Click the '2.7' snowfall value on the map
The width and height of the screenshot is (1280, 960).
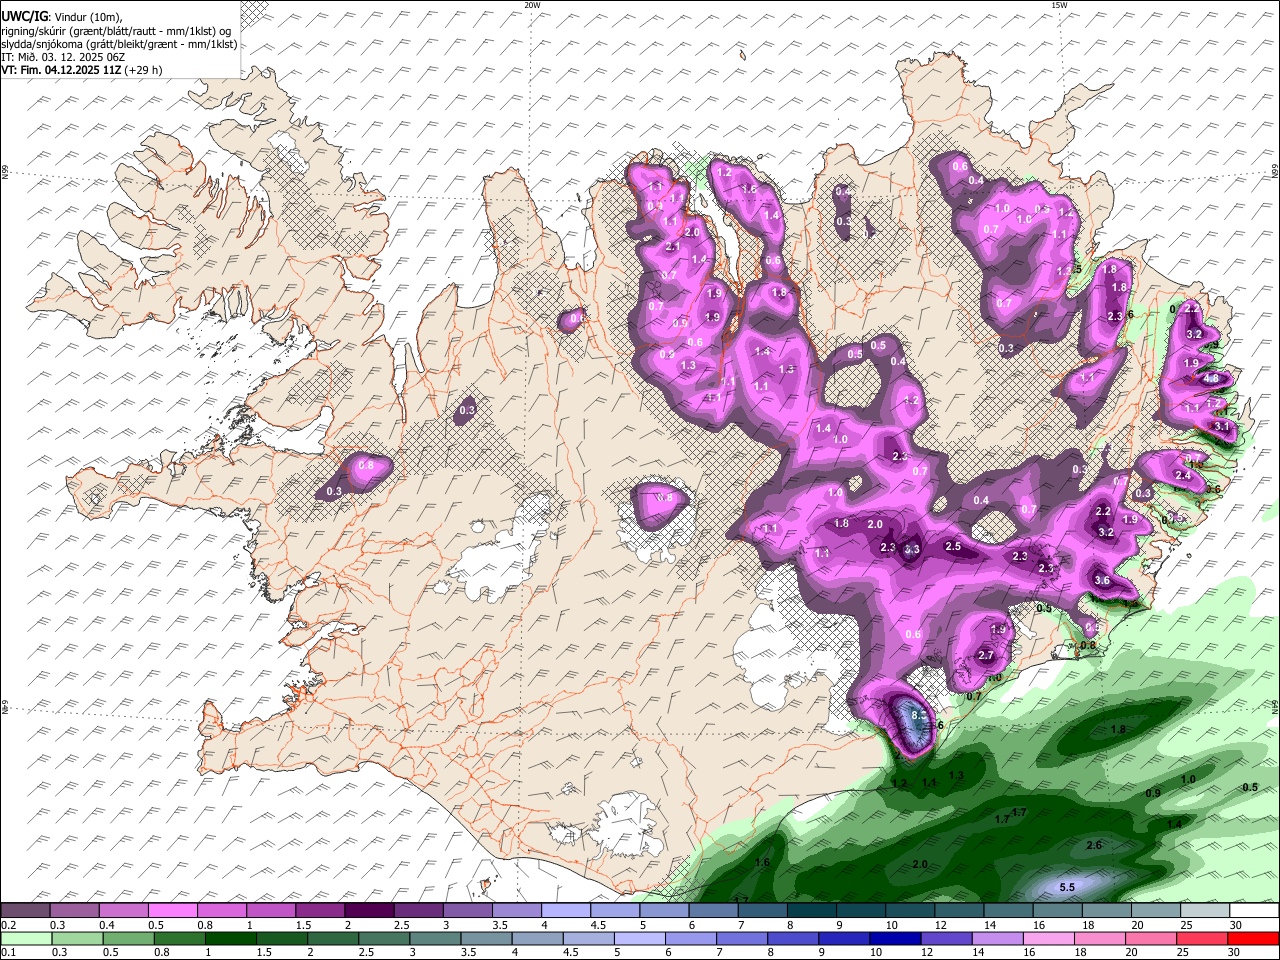(x=986, y=656)
